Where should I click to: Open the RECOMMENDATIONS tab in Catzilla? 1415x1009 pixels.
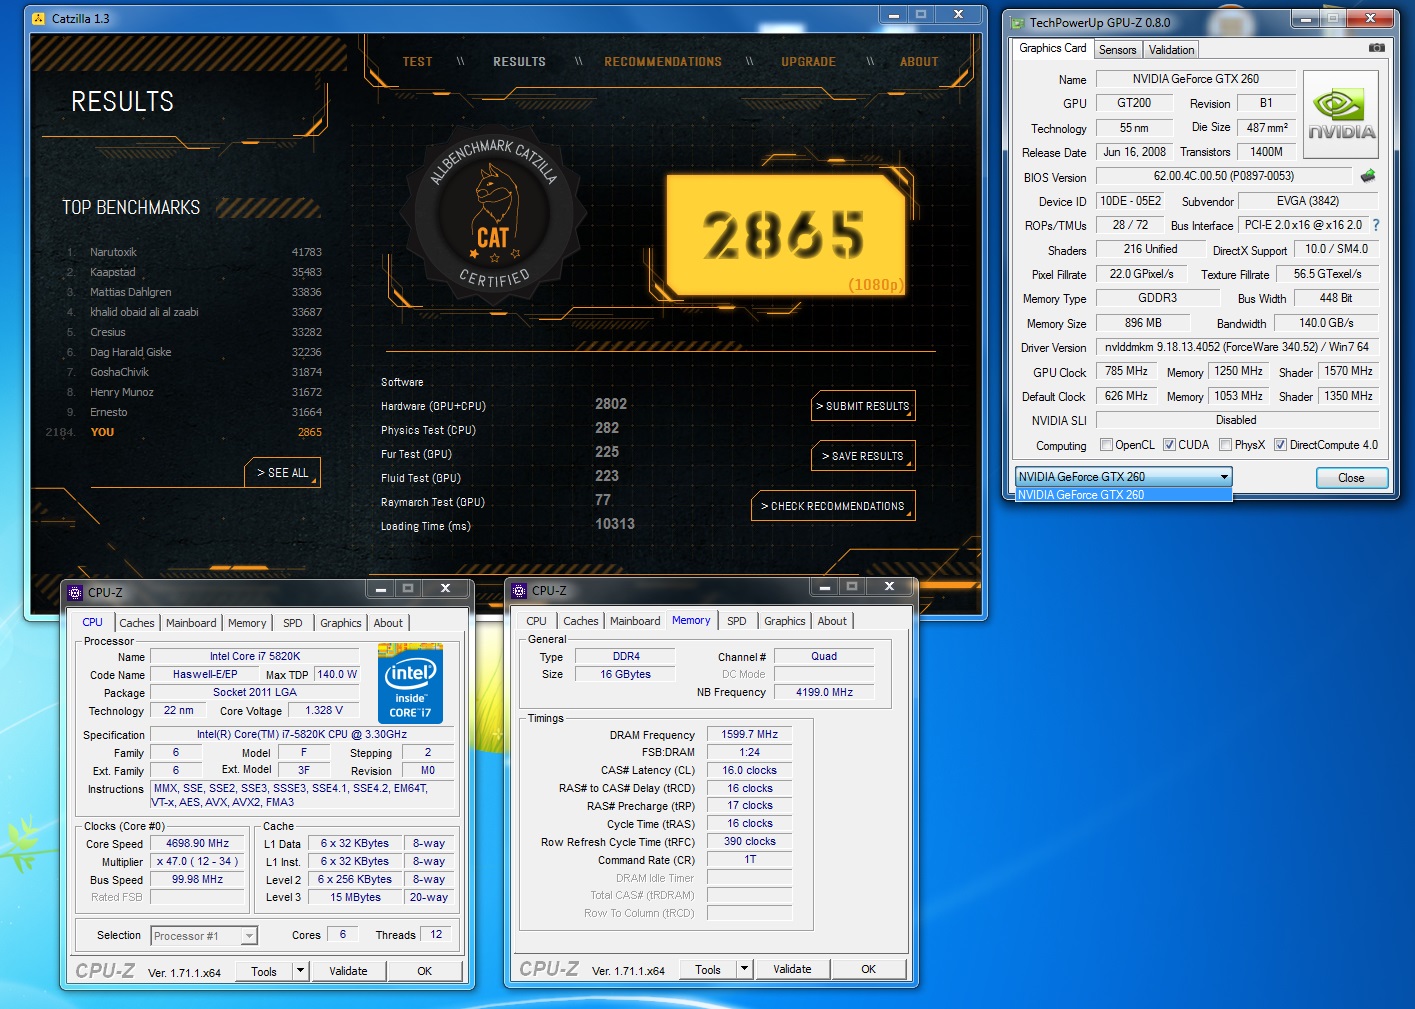pyautogui.click(x=663, y=62)
